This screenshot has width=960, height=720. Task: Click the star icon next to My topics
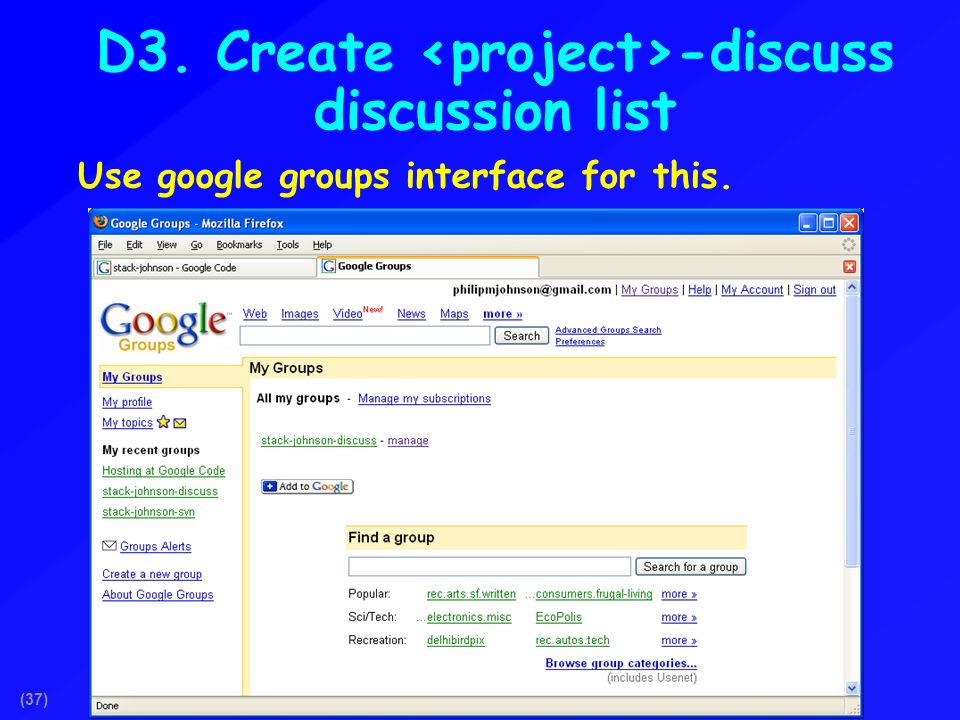[163, 422]
